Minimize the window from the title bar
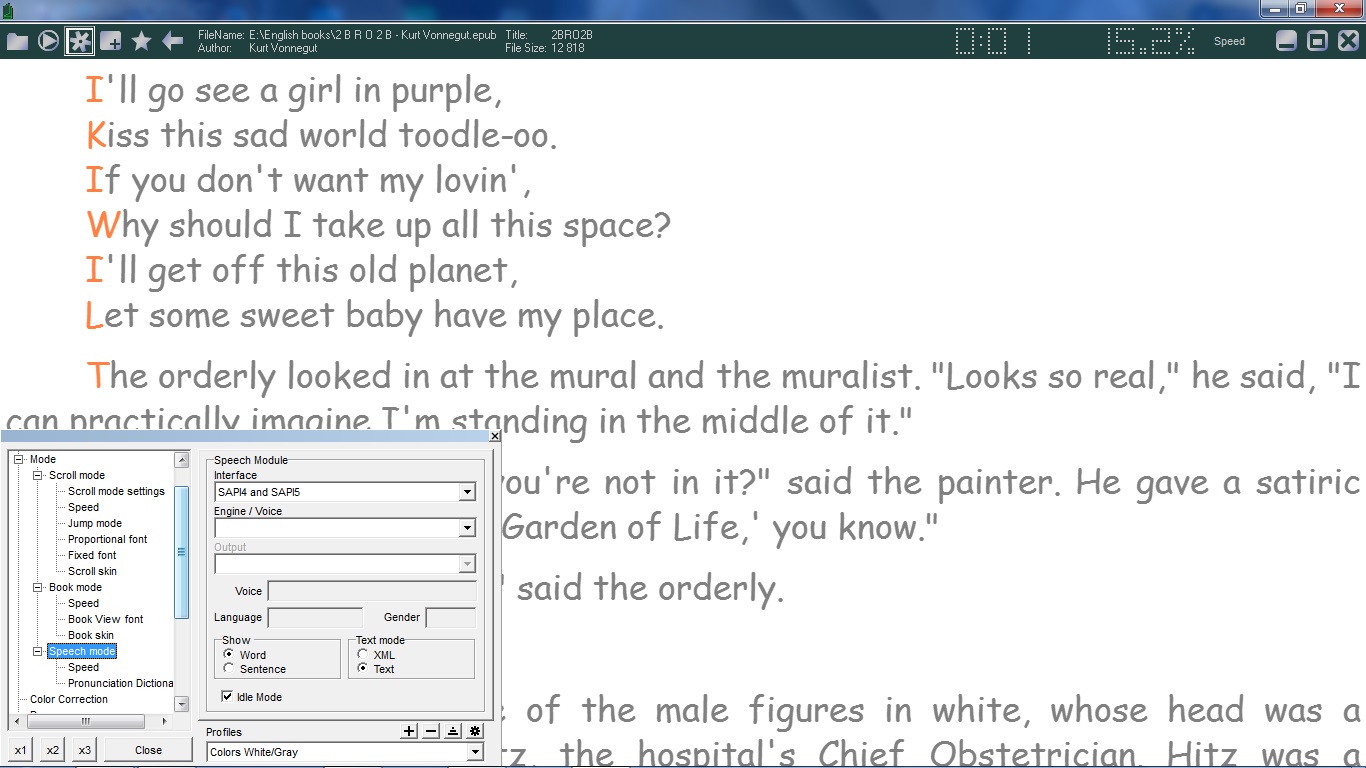Viewport: 1366px width, 768px height. click(x=1273, y=9)
